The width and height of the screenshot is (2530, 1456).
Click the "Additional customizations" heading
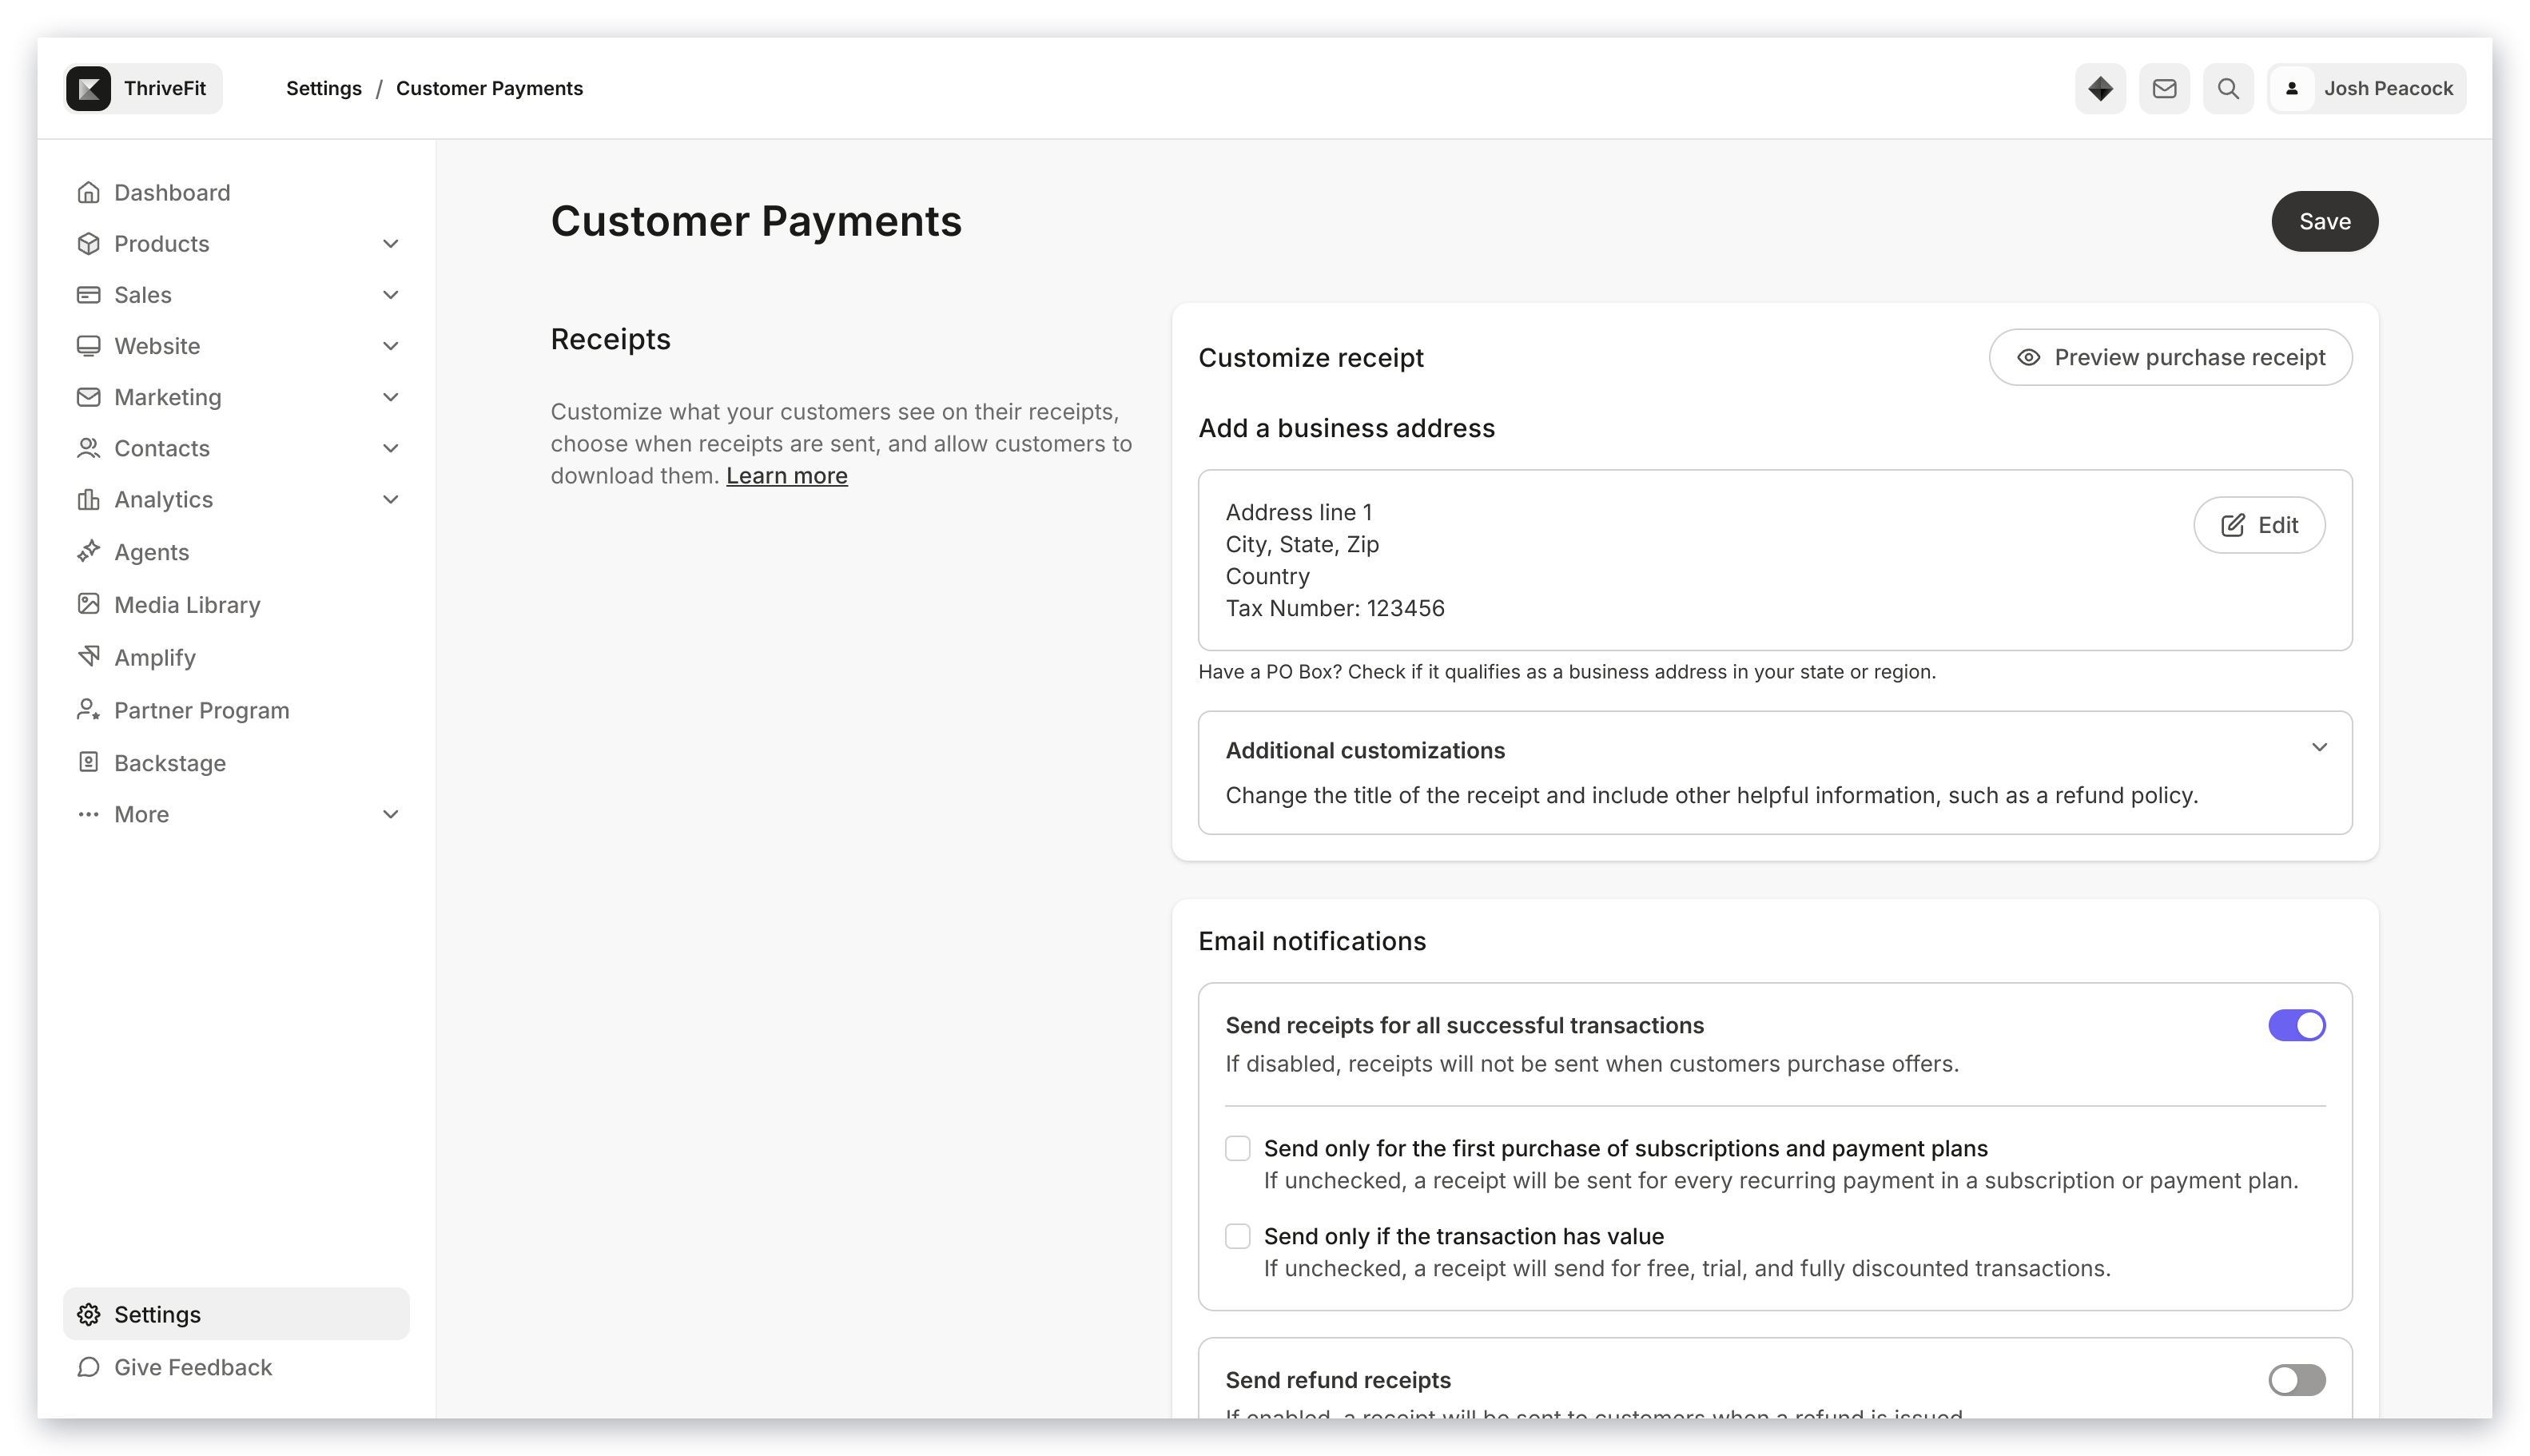1365,750
